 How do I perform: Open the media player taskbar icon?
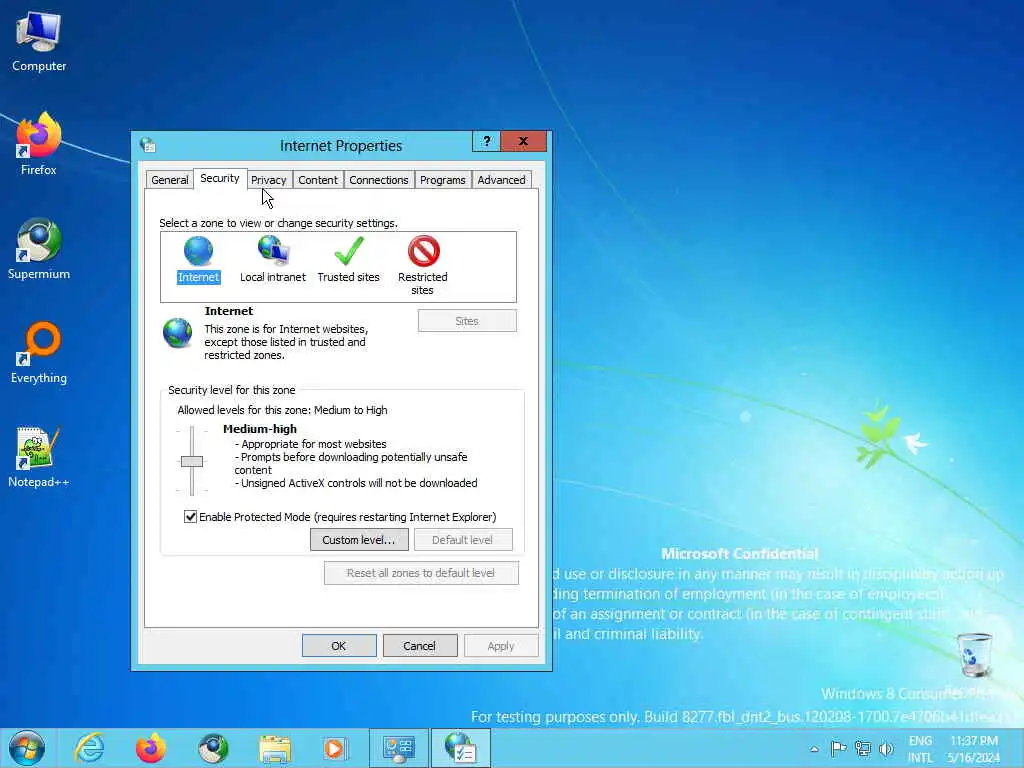[336, 748]
